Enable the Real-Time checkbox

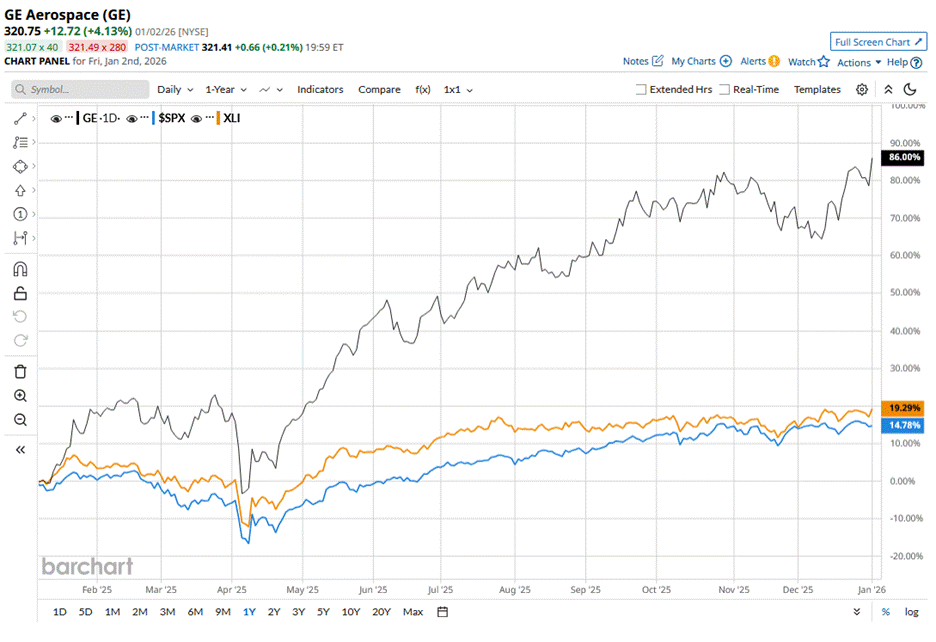coord(724,90)
